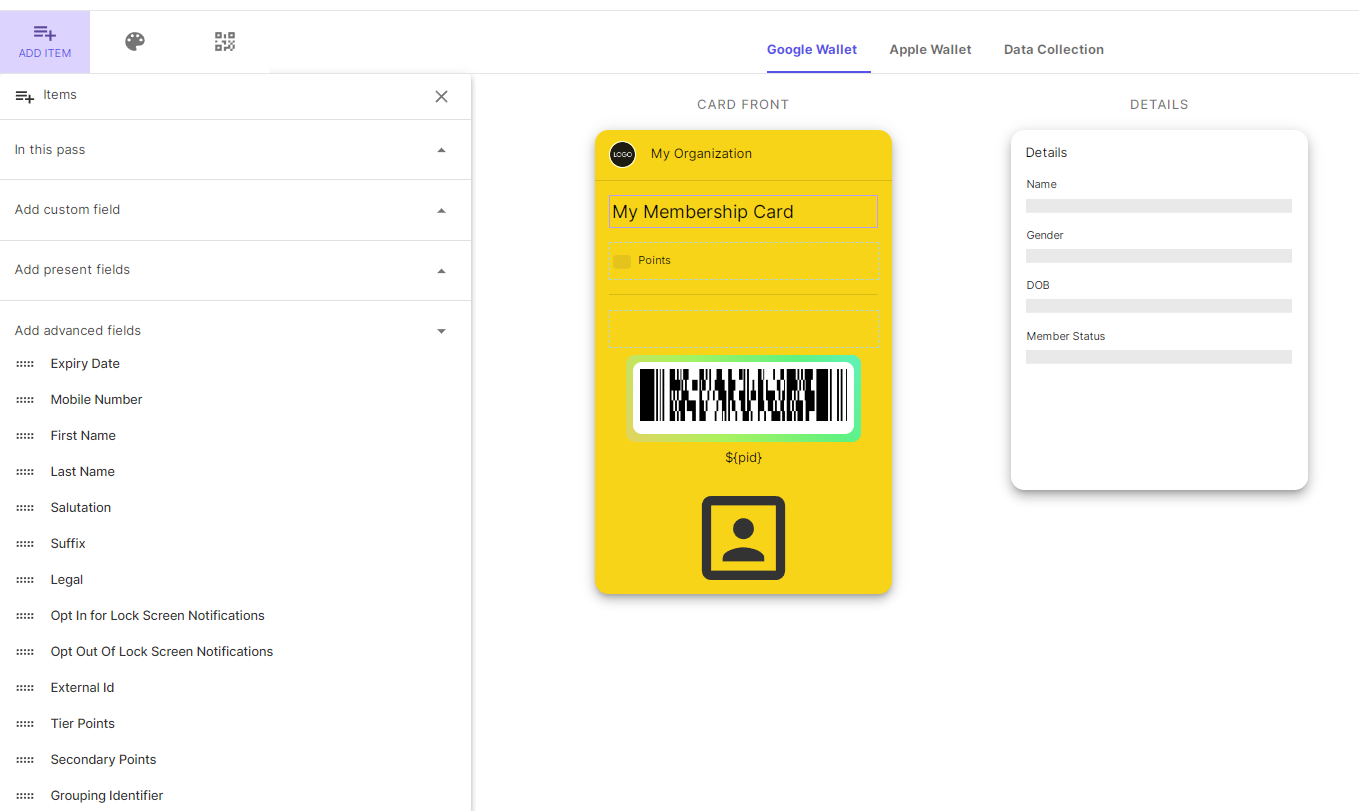
Task: Switch to the Google Wallet tab
Action: 812,50
